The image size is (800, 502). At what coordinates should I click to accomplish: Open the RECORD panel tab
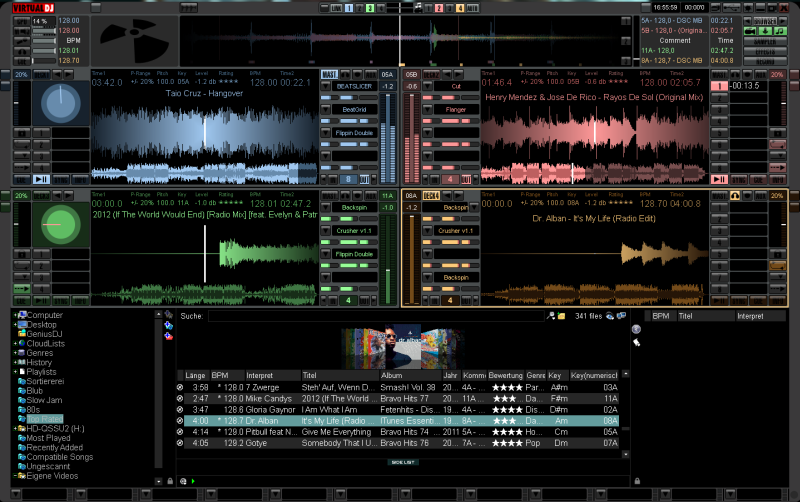pyautogui.click(x=765, y=62)
